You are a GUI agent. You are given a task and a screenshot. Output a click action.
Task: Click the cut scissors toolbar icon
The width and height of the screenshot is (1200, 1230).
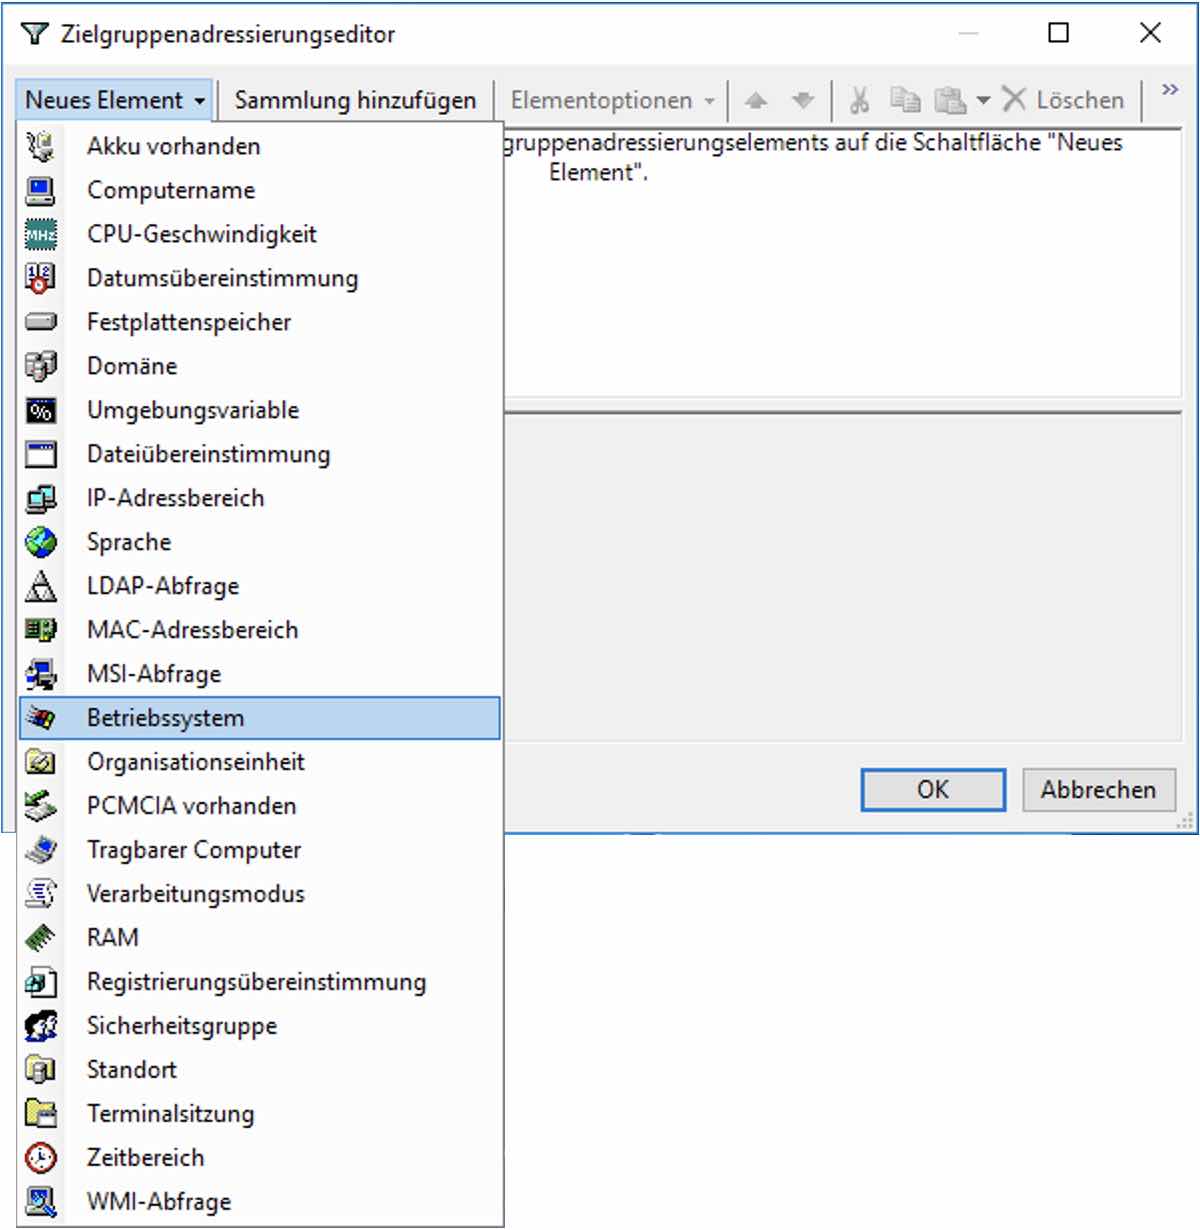859,100
